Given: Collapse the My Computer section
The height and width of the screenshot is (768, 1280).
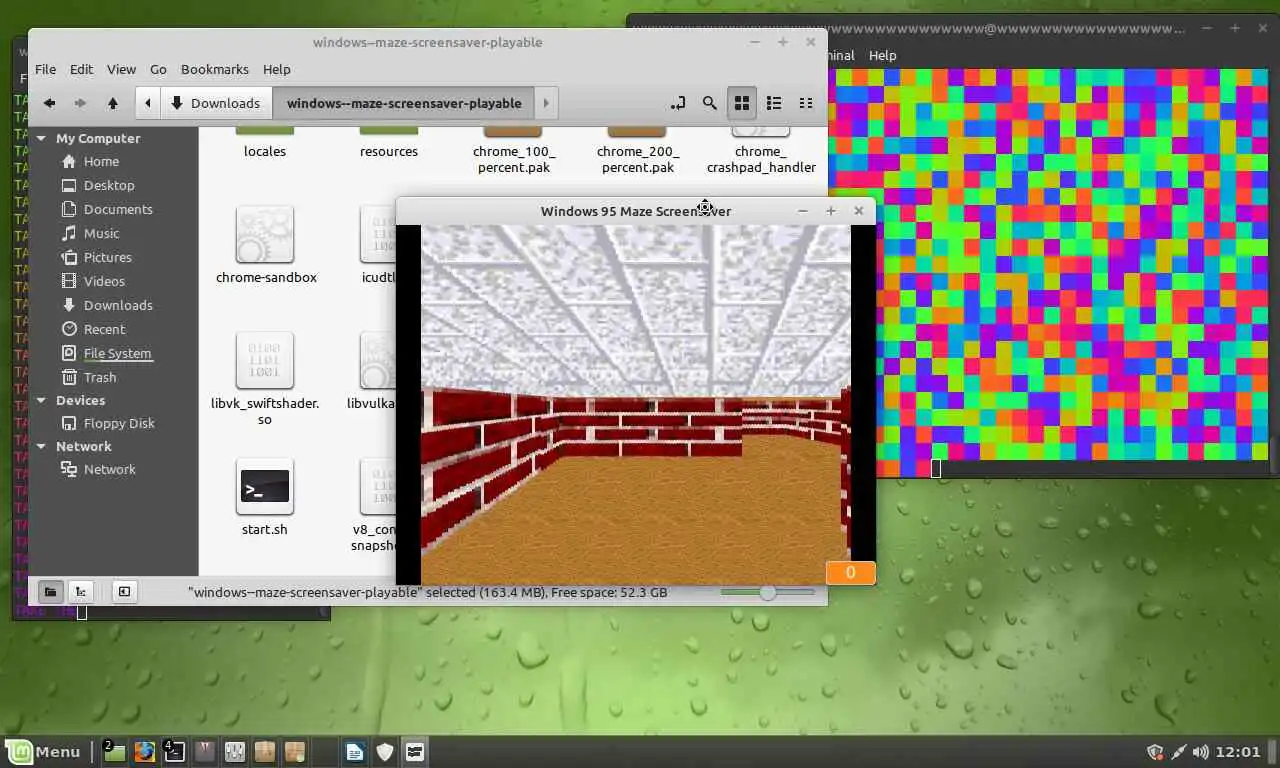Looking at the screenshot, I should click(x=41, y=139).
